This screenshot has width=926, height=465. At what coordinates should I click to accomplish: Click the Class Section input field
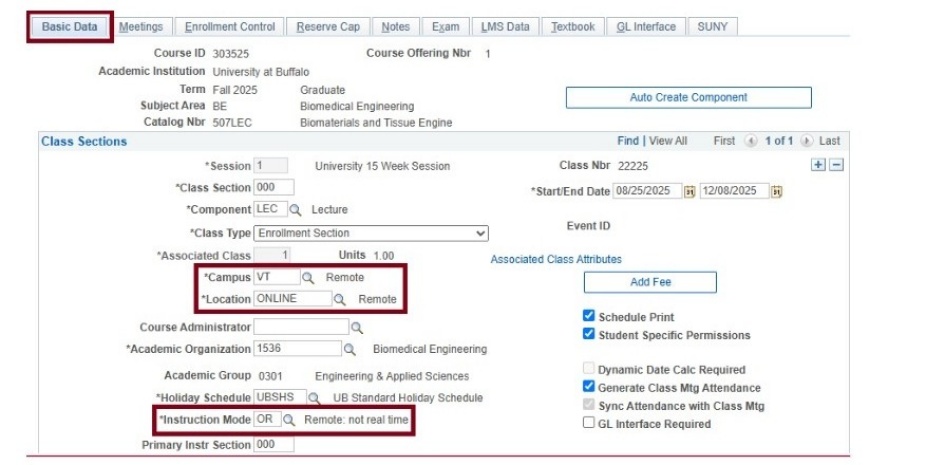point(273,187)
